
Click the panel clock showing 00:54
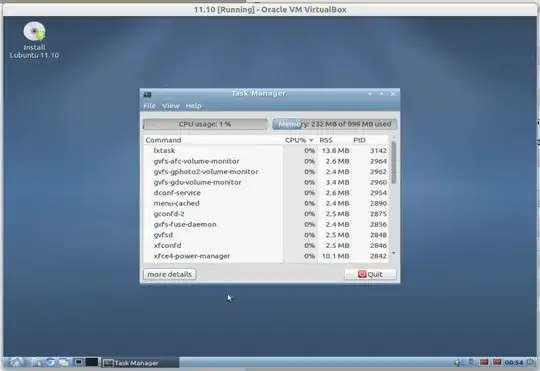(x=514, y=362)
